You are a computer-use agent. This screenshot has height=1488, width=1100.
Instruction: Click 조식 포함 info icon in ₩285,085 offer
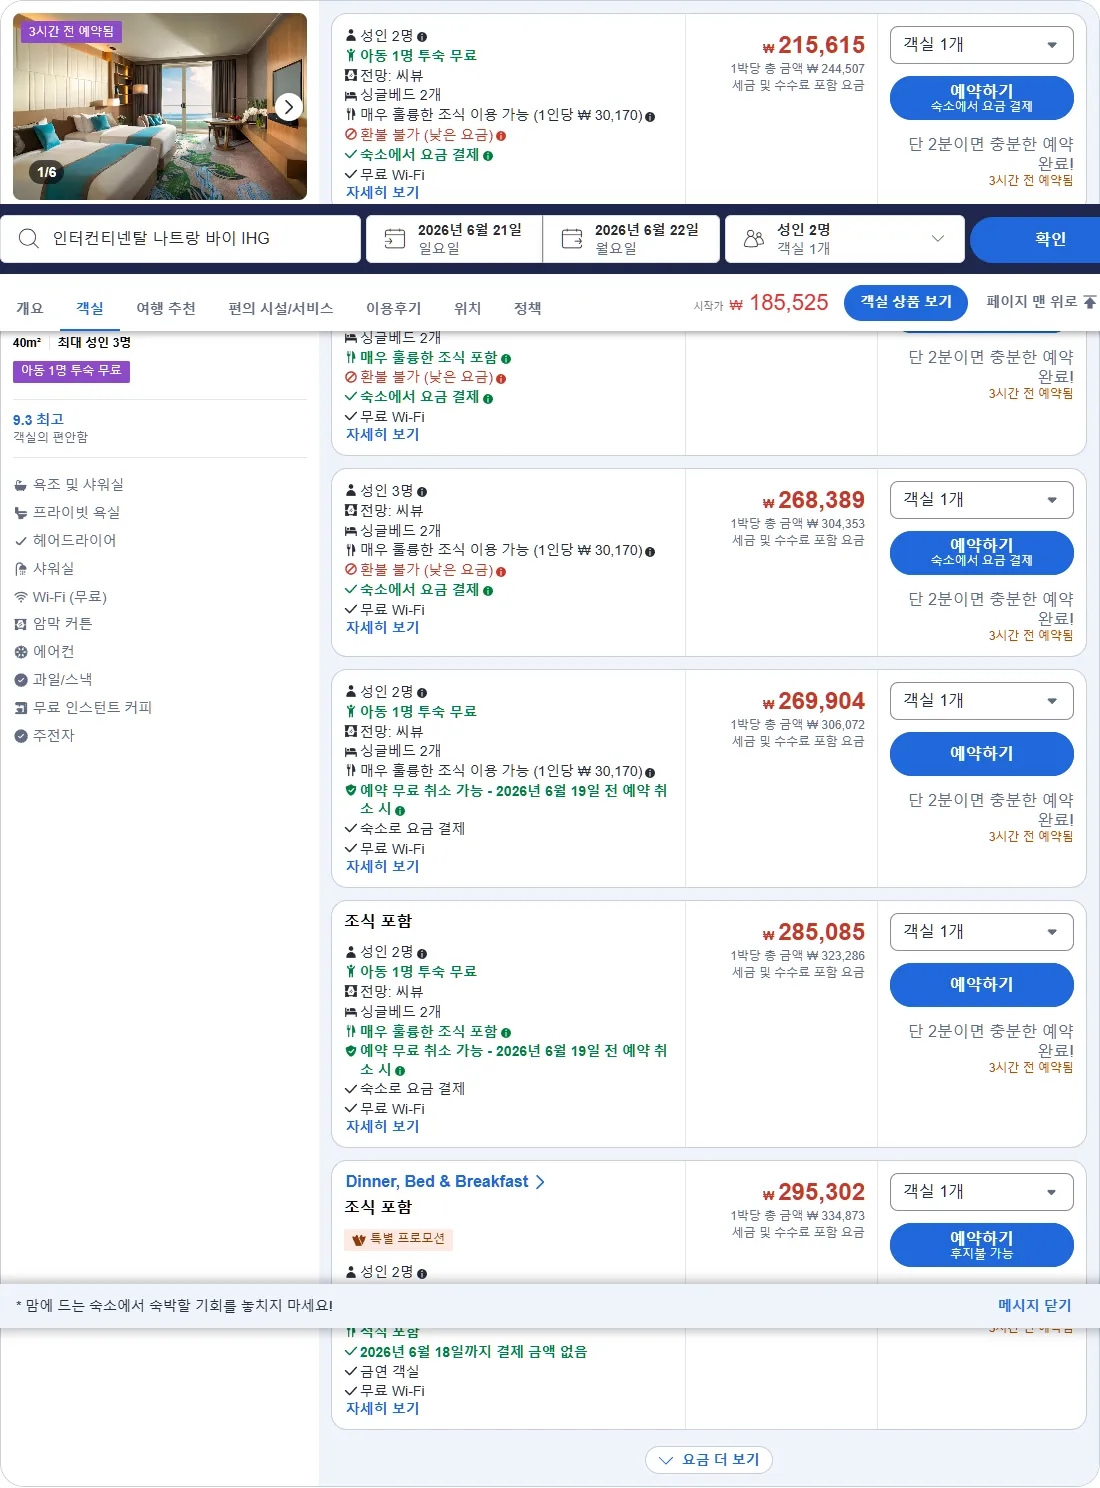pyautogui.click(x=506, y=1033)
